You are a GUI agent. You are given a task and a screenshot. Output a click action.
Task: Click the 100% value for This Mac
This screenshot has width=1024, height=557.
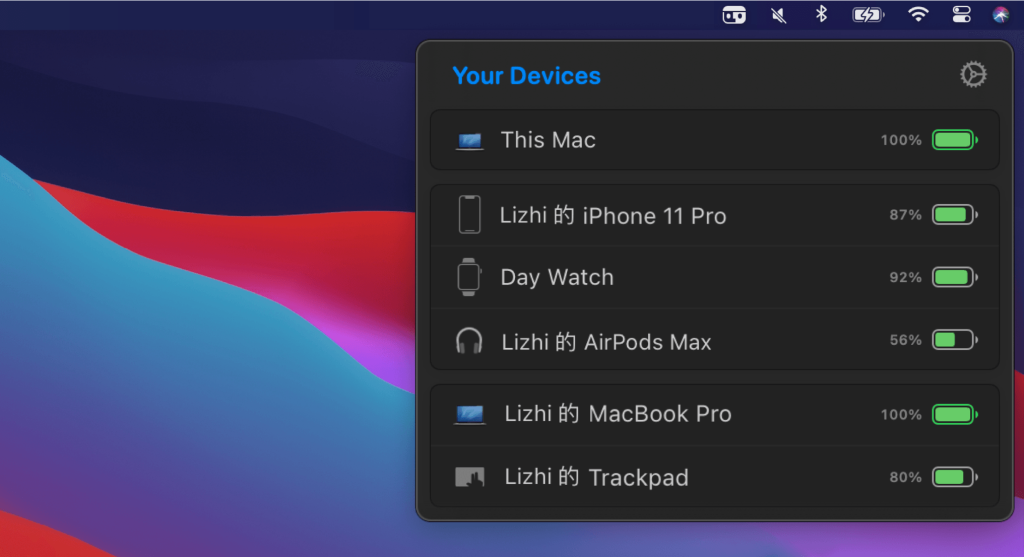tap(901, 140)
